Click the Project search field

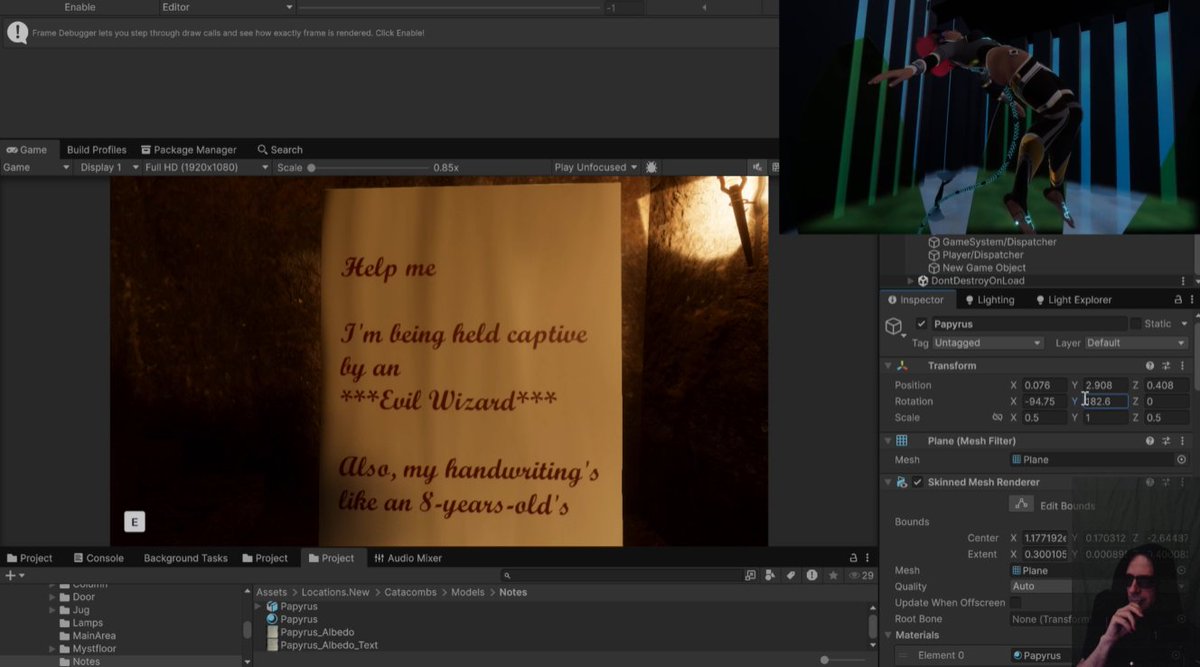coord(620,575)
